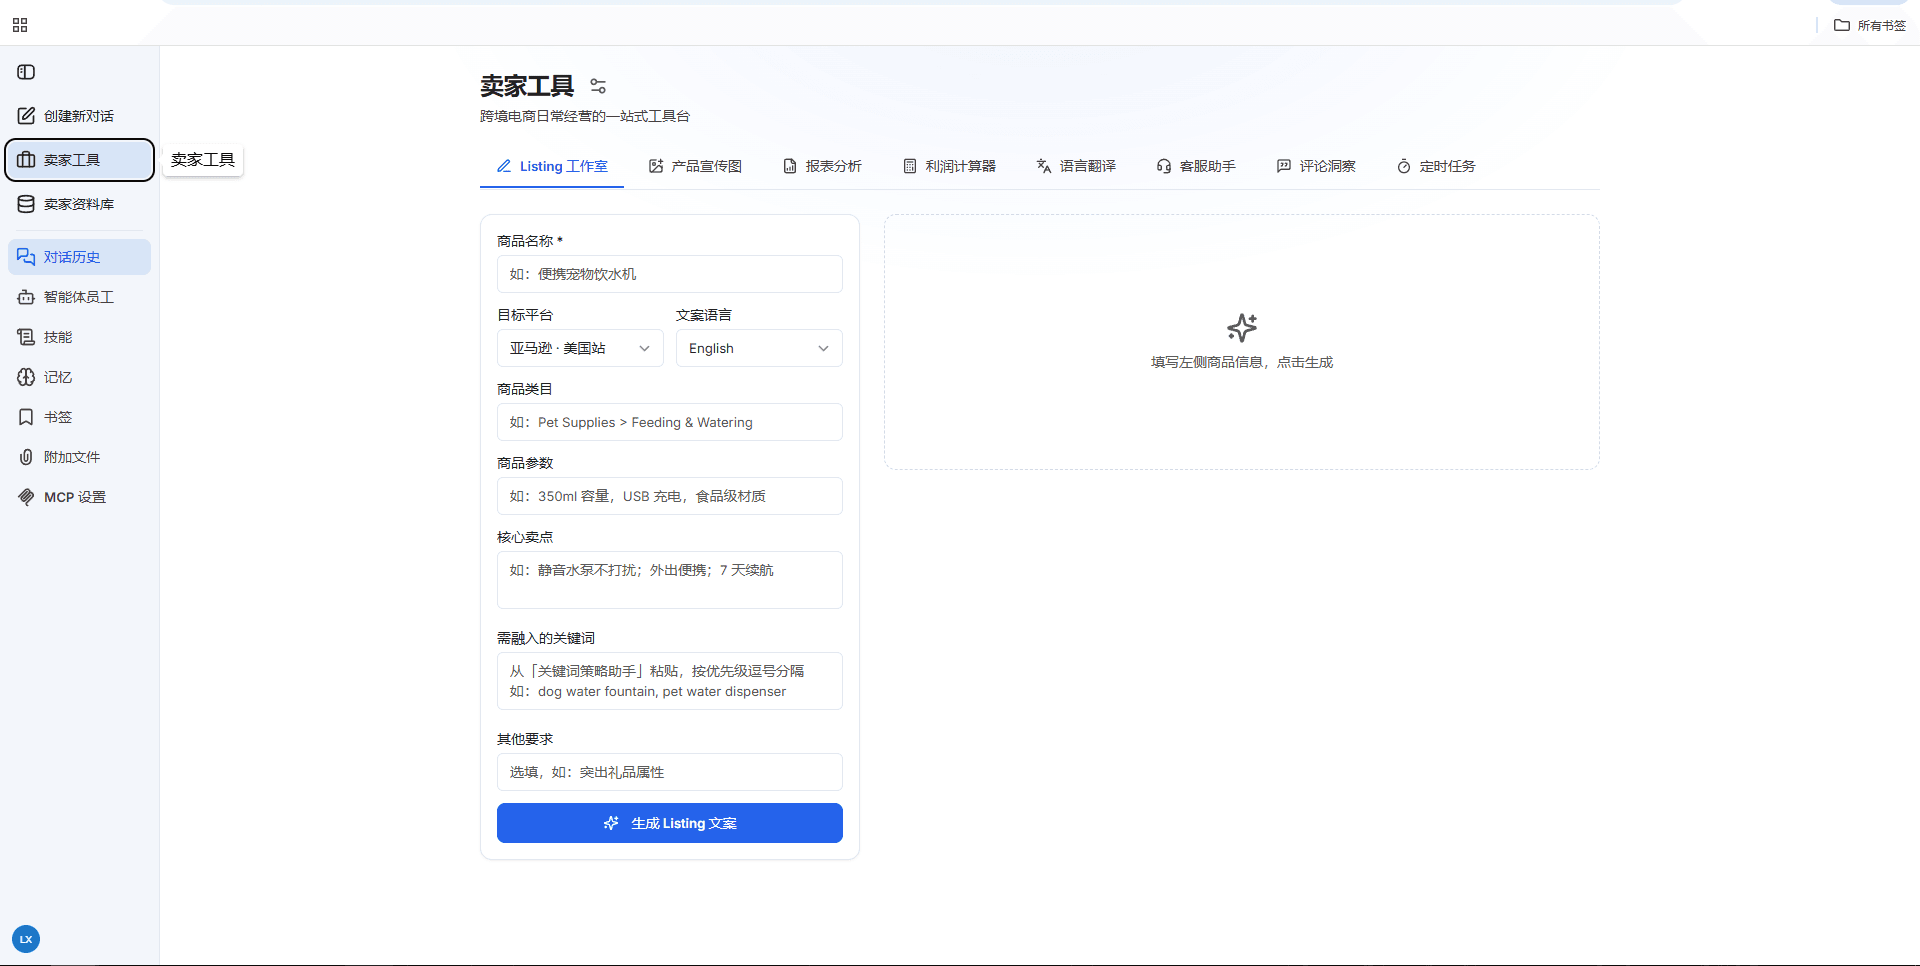Click the 其他要求 input field
The height and width of the screenshot is (966, 1920).
[670, 772]
